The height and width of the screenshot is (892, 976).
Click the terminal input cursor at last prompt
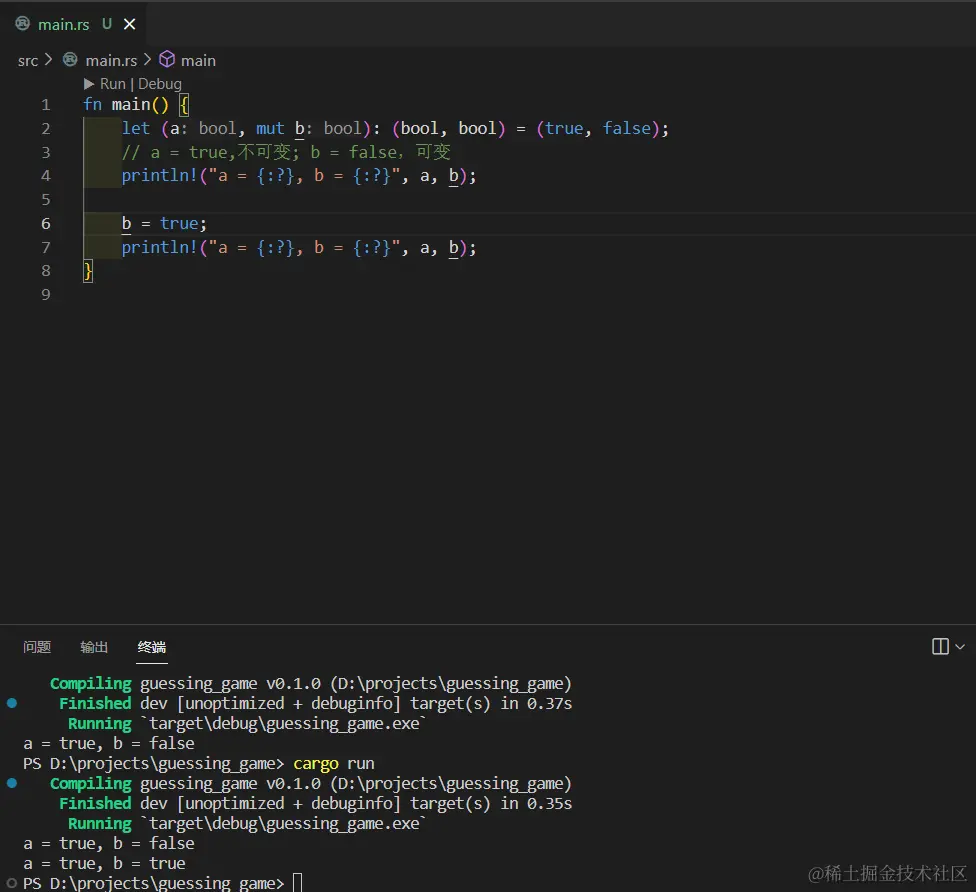pos(298,883)
